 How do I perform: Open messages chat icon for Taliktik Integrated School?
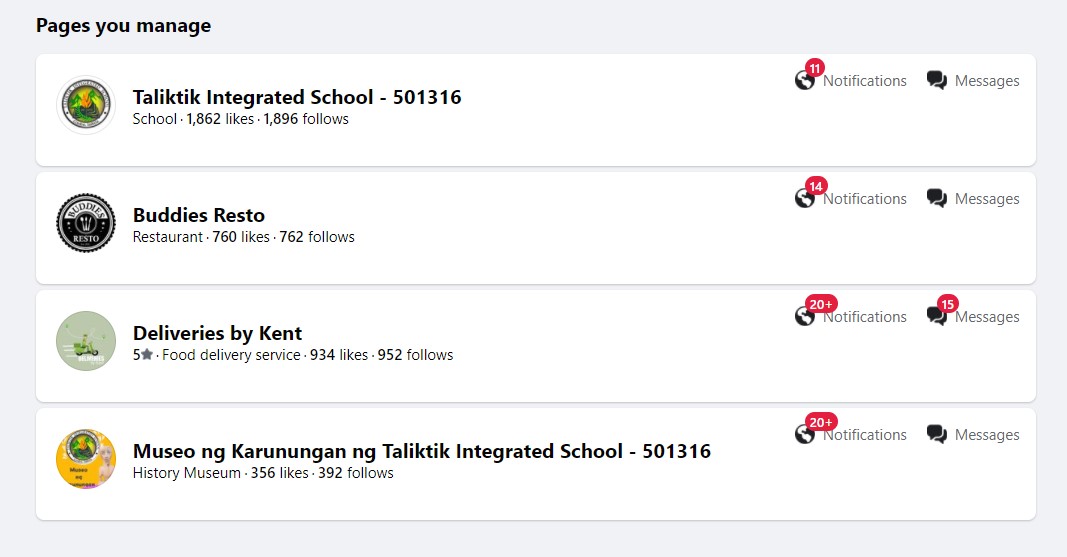[936, 80]
